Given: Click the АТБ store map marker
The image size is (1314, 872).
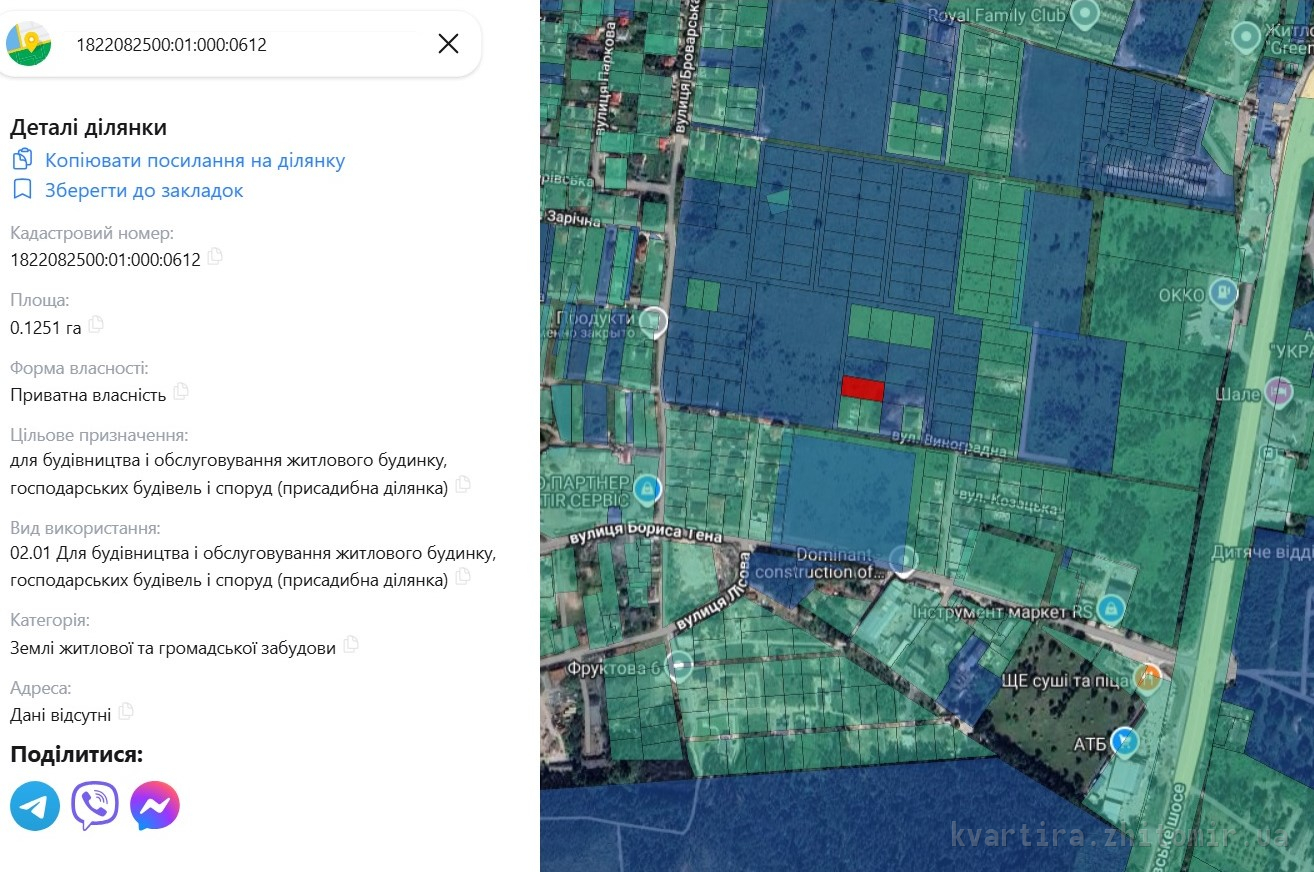Looking at the screenshot, I should 1126,741.
